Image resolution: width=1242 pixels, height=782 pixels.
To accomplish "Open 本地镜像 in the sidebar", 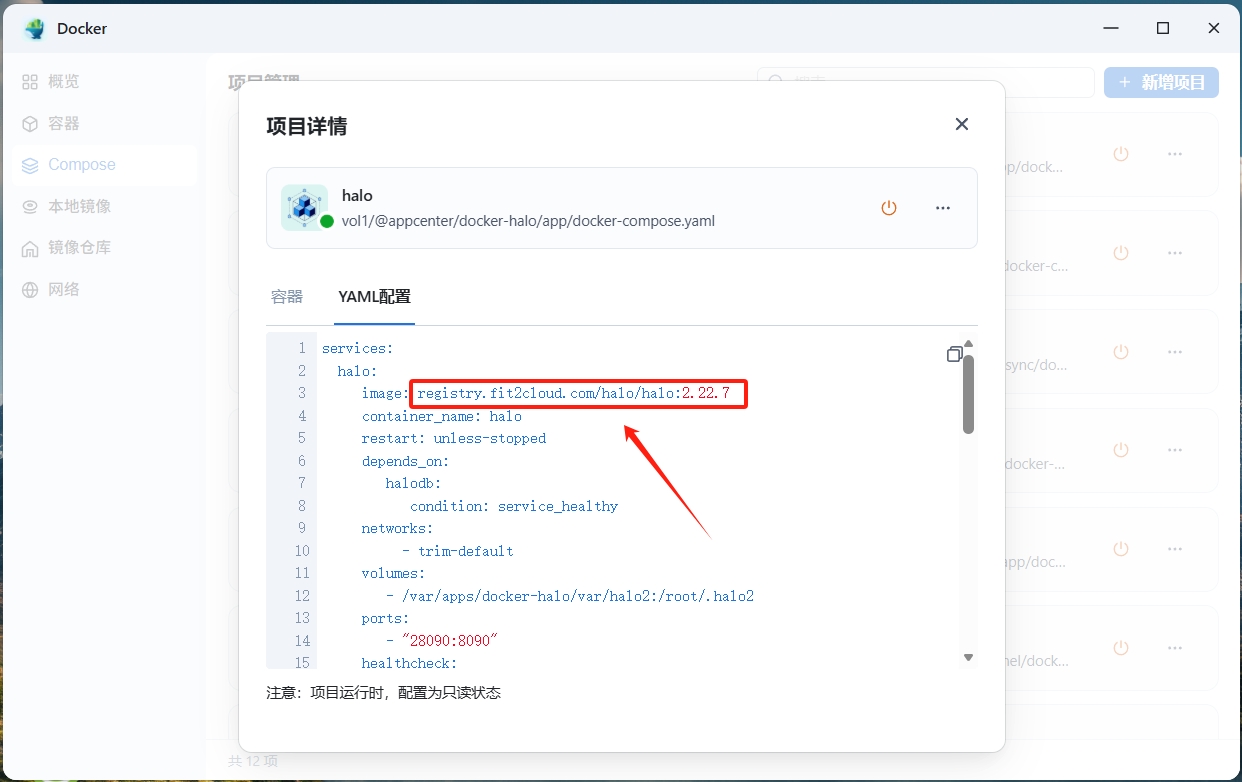I will 79,207.
